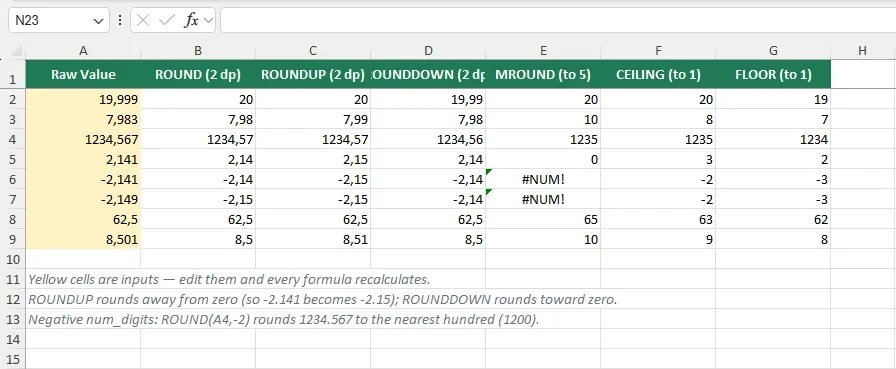896x369 pixels.
Task: Click the note about ROUNDUP rounding away from zero
Action: click(x=323, y=299)
